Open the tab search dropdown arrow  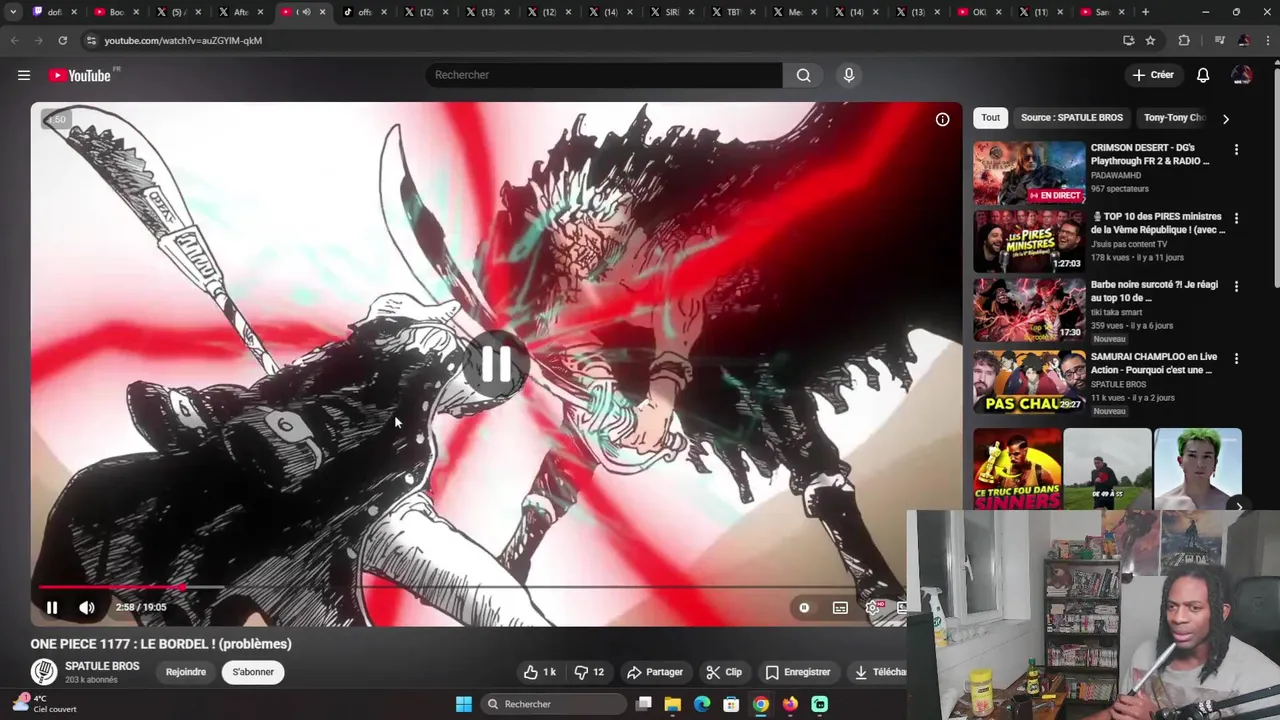click(13, 12)
